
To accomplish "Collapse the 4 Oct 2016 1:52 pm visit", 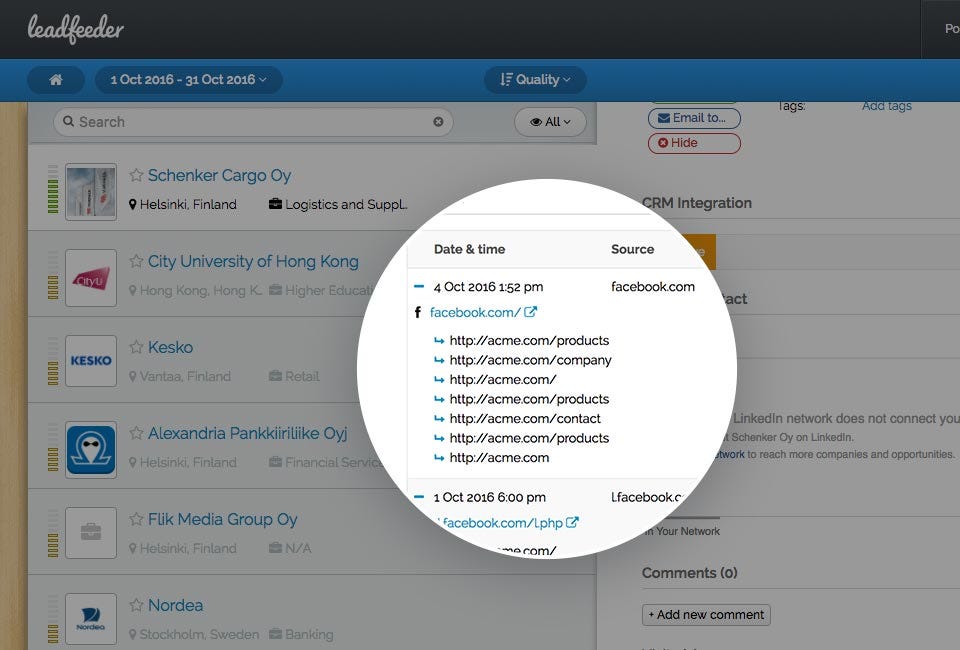I will pos(419,286).
